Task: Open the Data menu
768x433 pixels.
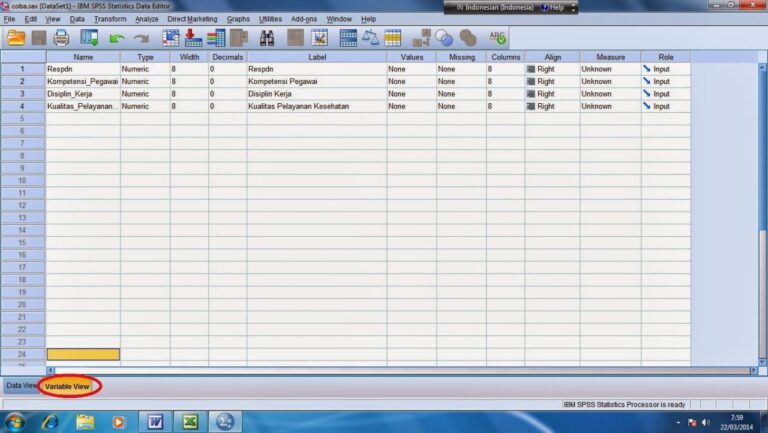Action: point(77,19)
